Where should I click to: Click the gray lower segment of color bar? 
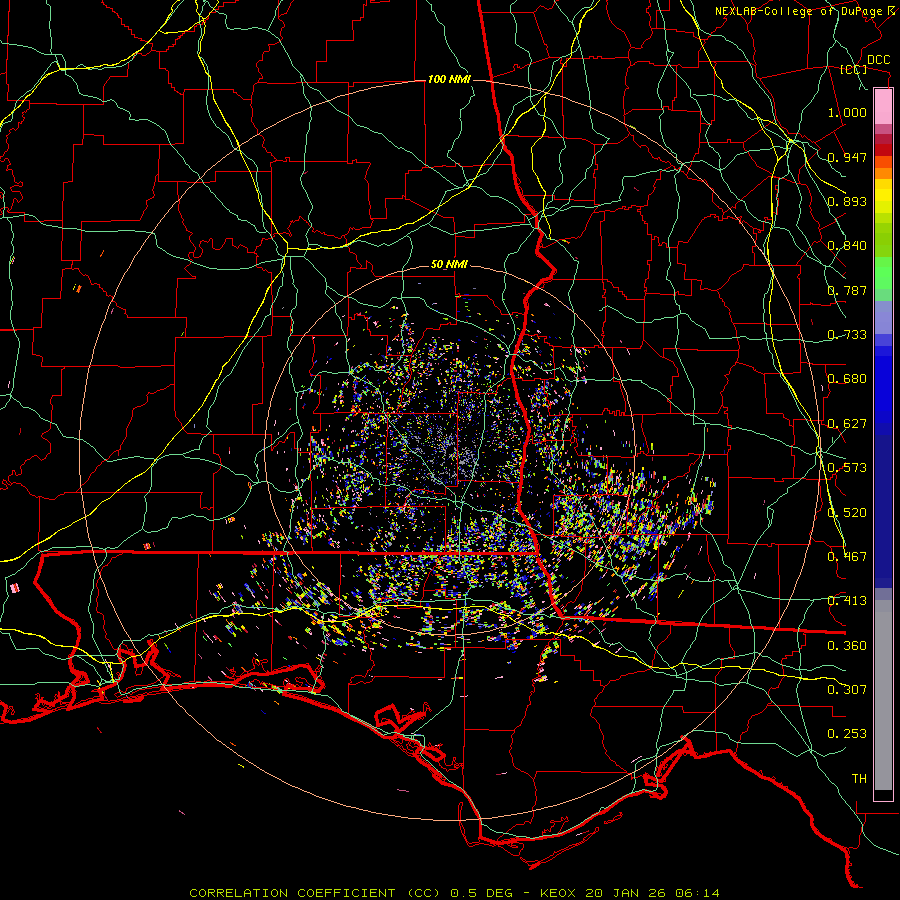click(x=883, y=695)
